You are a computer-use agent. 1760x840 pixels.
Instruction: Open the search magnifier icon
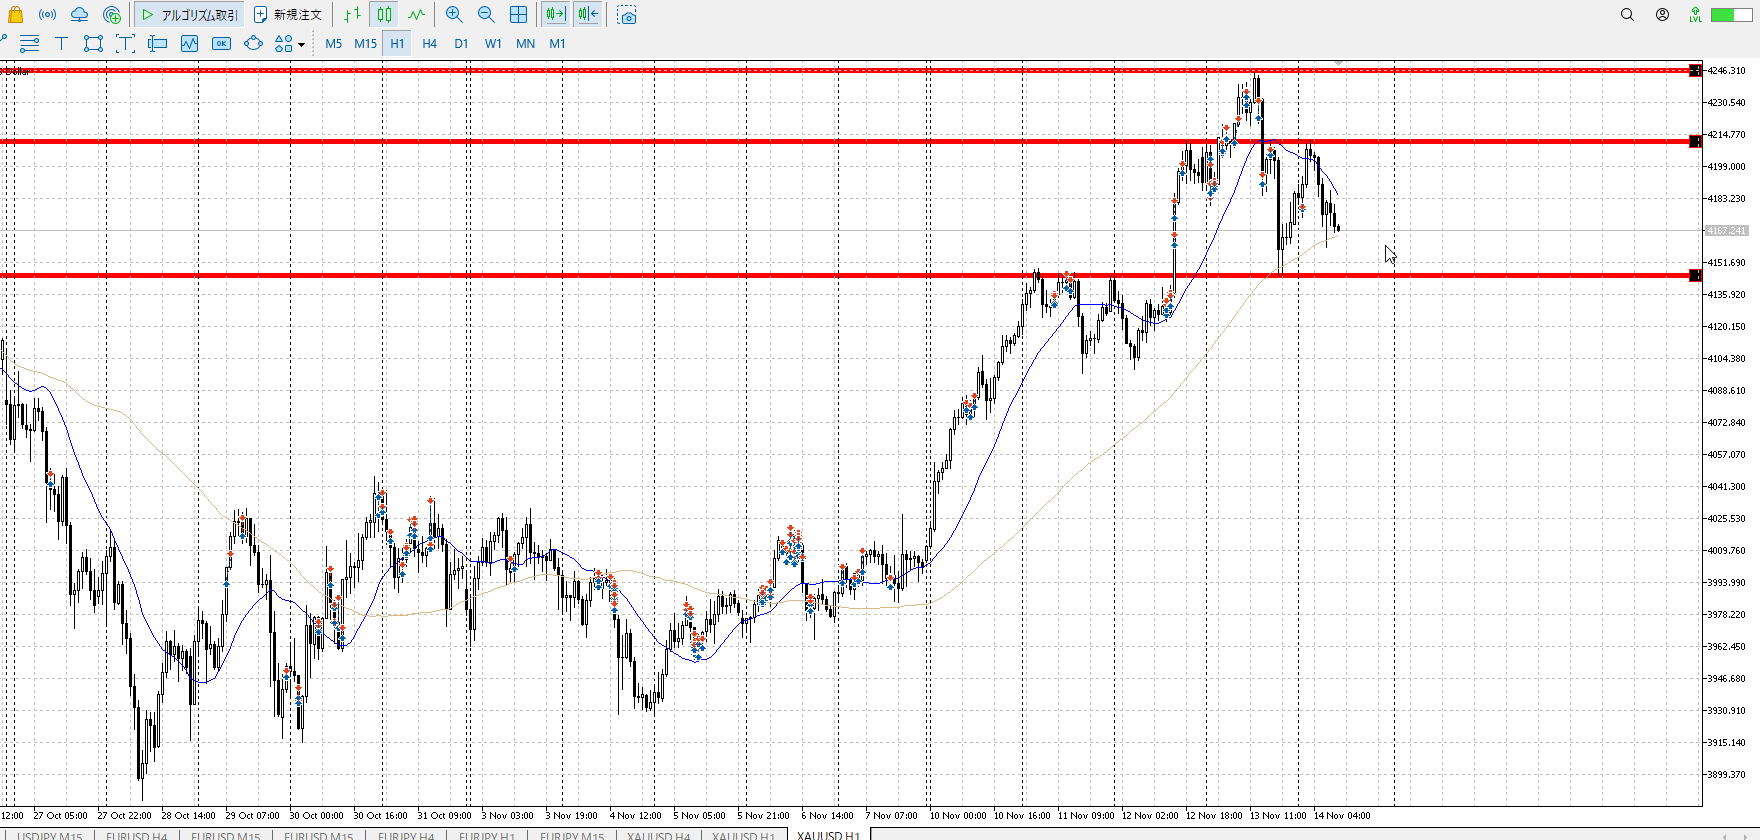tap(1627, 15)
